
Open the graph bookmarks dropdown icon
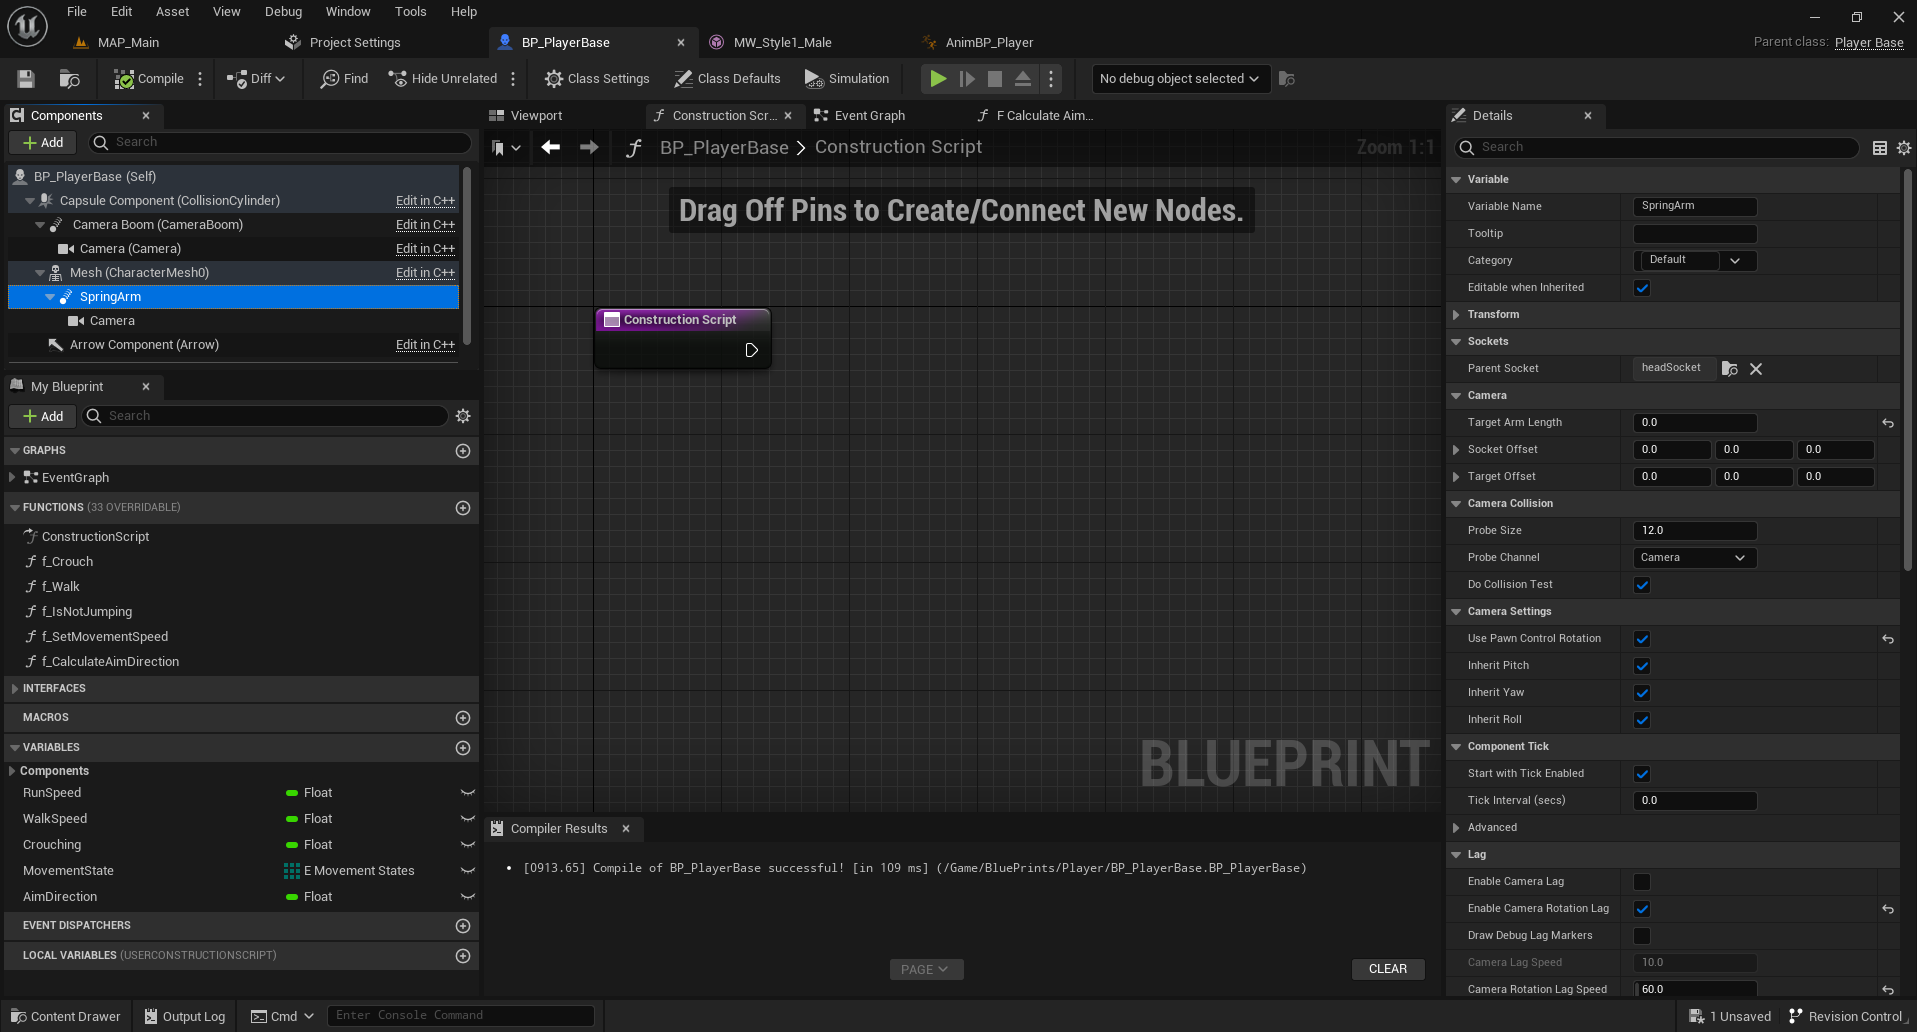coord(506,148)
